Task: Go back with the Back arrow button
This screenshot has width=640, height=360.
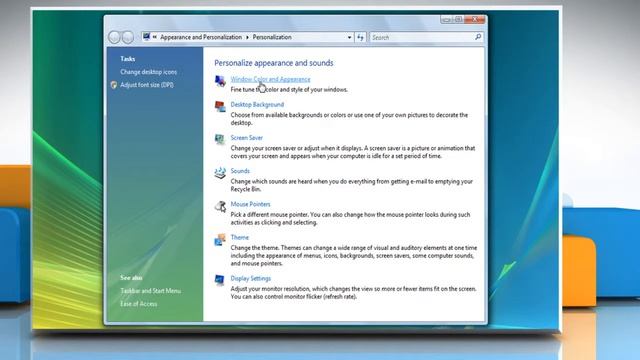Action: pos(114,37)
